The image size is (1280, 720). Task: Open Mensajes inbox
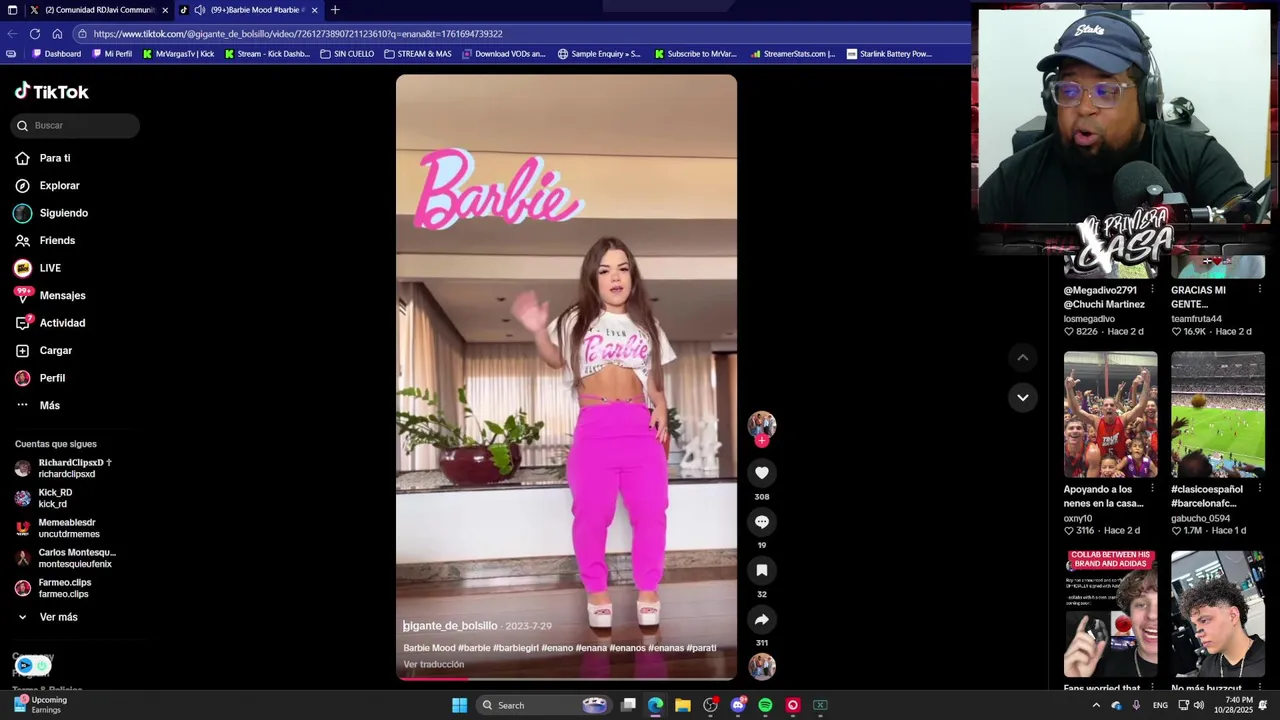click(x=50, y=295)
